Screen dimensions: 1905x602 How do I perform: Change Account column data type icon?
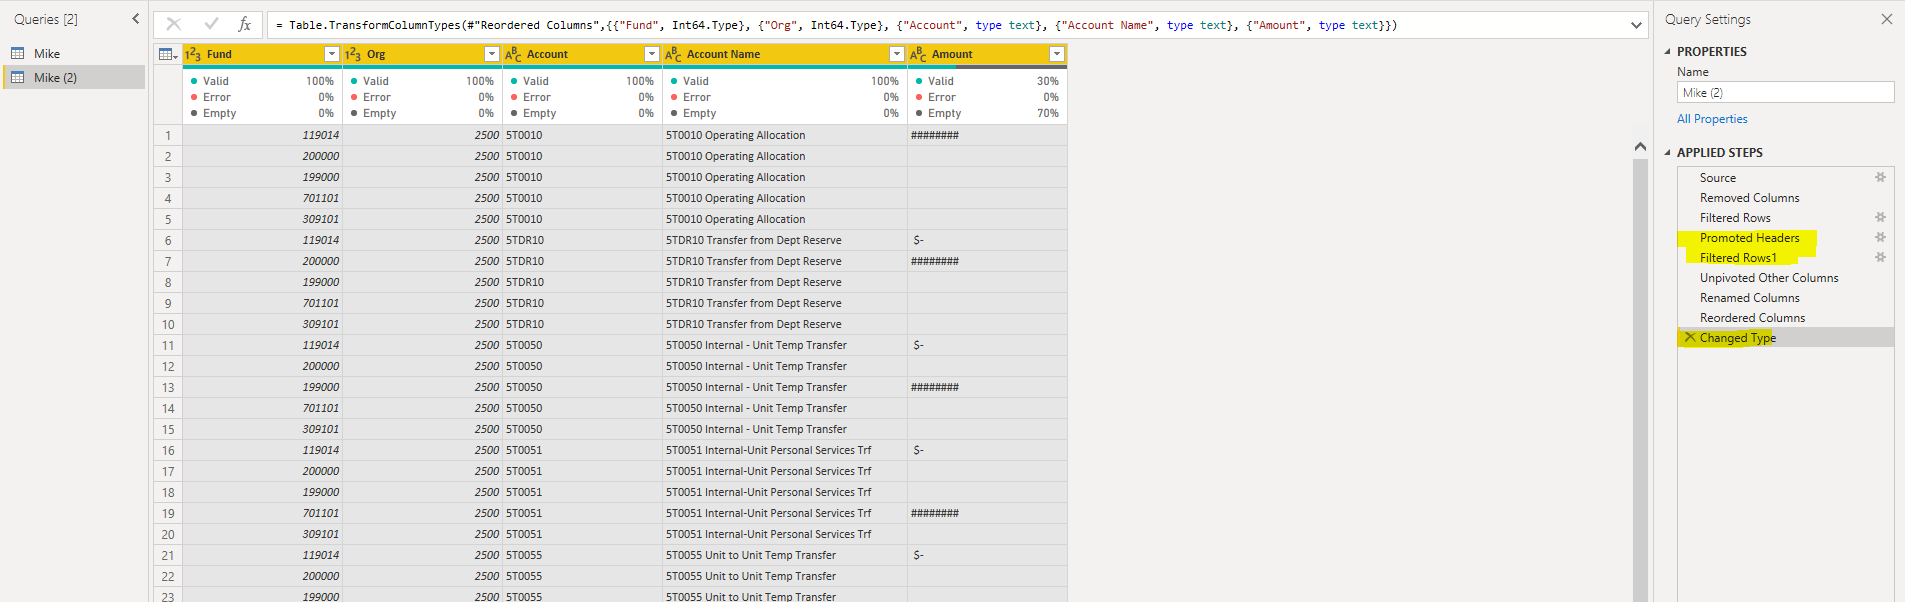(513, 54)
